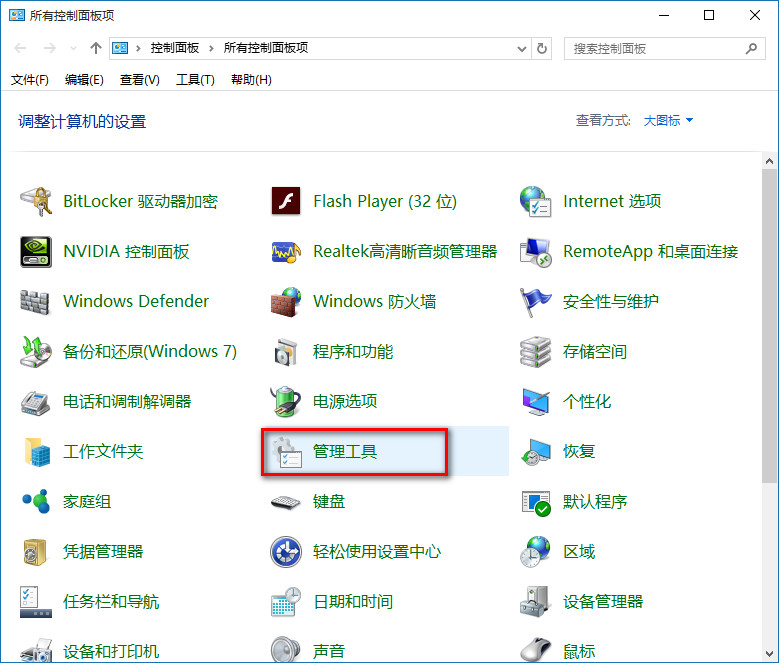Click the window's control panel title icon

click(x=17, y=15)
